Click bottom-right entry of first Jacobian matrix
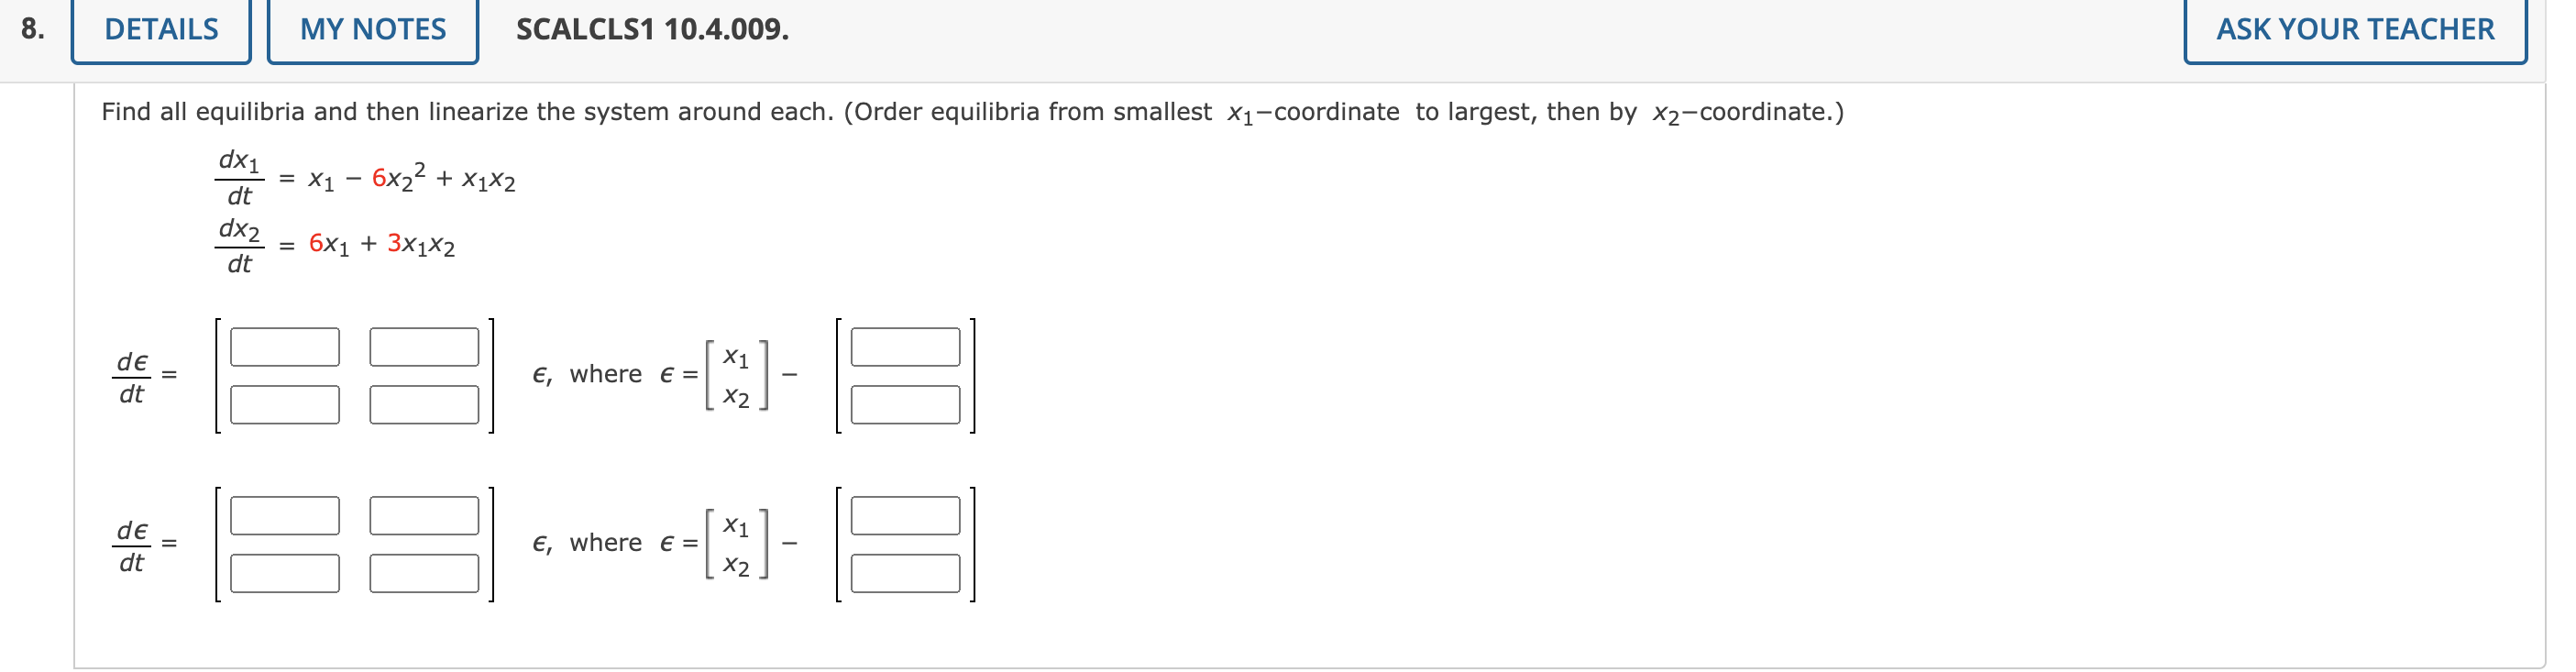Screen dimensions: 2576x672 coord(424,404)
